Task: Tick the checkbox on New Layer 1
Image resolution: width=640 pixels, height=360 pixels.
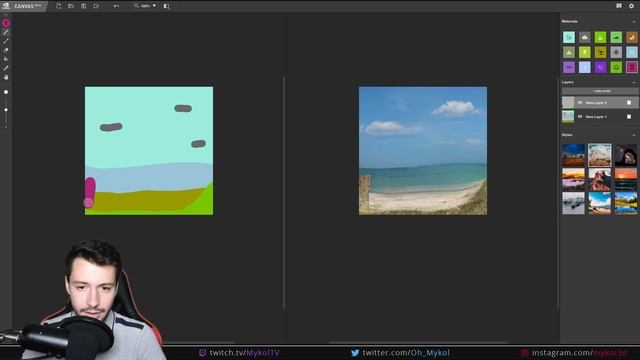Action: (x=629, y=117)
